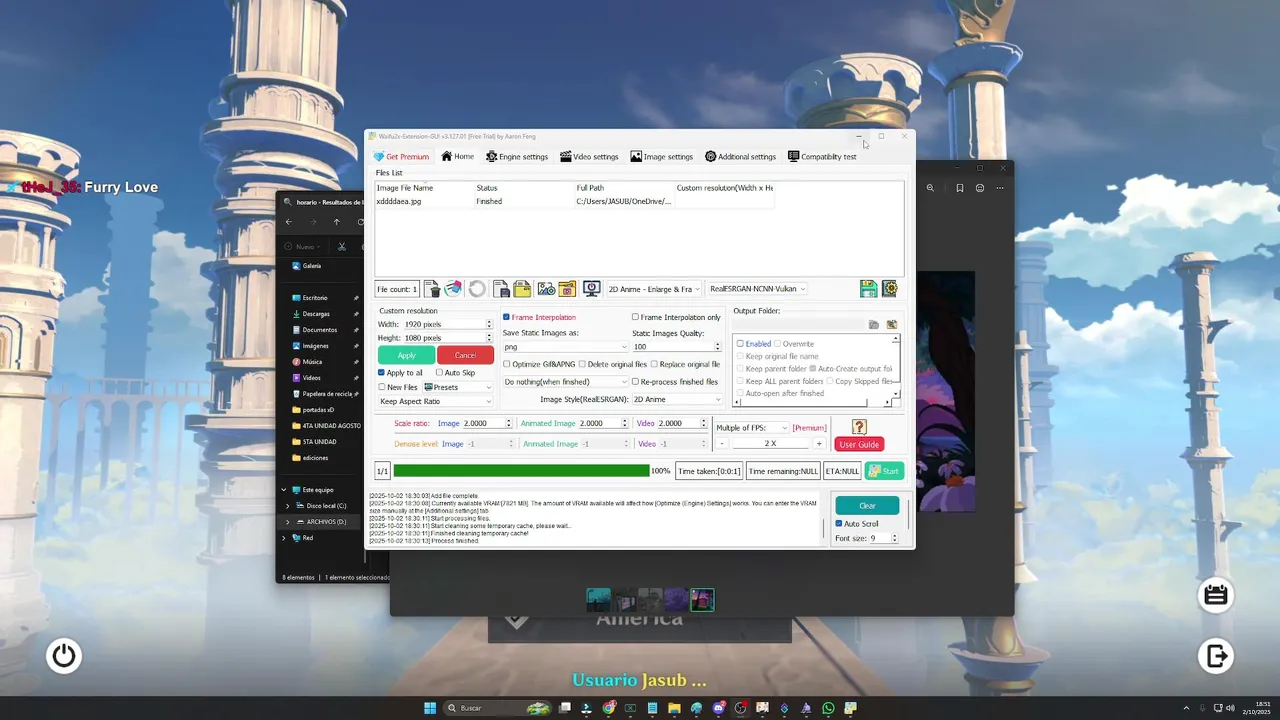Click the question mark help icon above User Guide

pos(859,427)
